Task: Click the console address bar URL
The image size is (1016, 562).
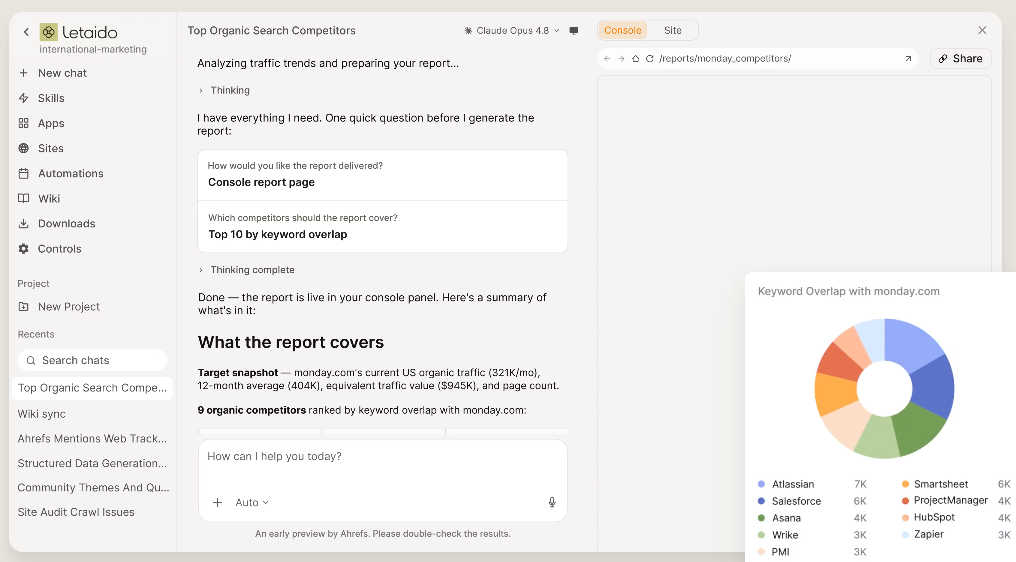Action: click(725, 58)
